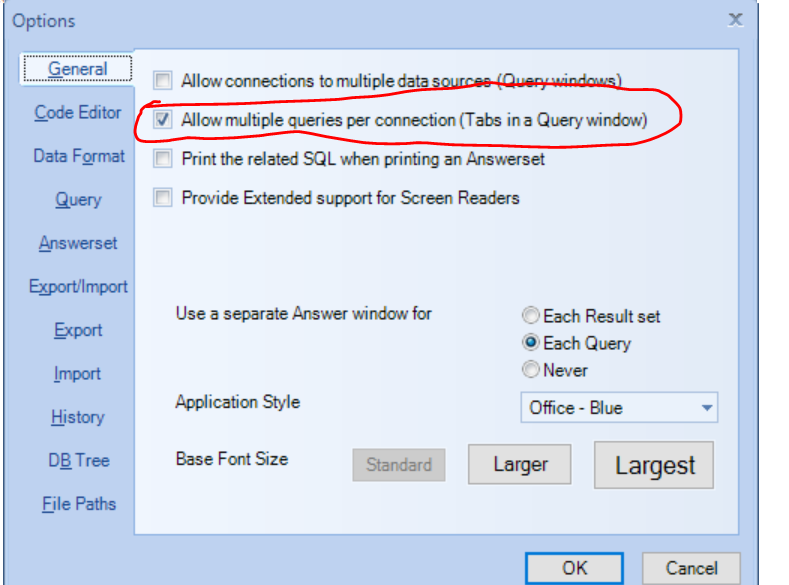Open the Data Format tab
The height and width of the screenshot is (585, 789).
pyautogui.click(x=79, y=156)
